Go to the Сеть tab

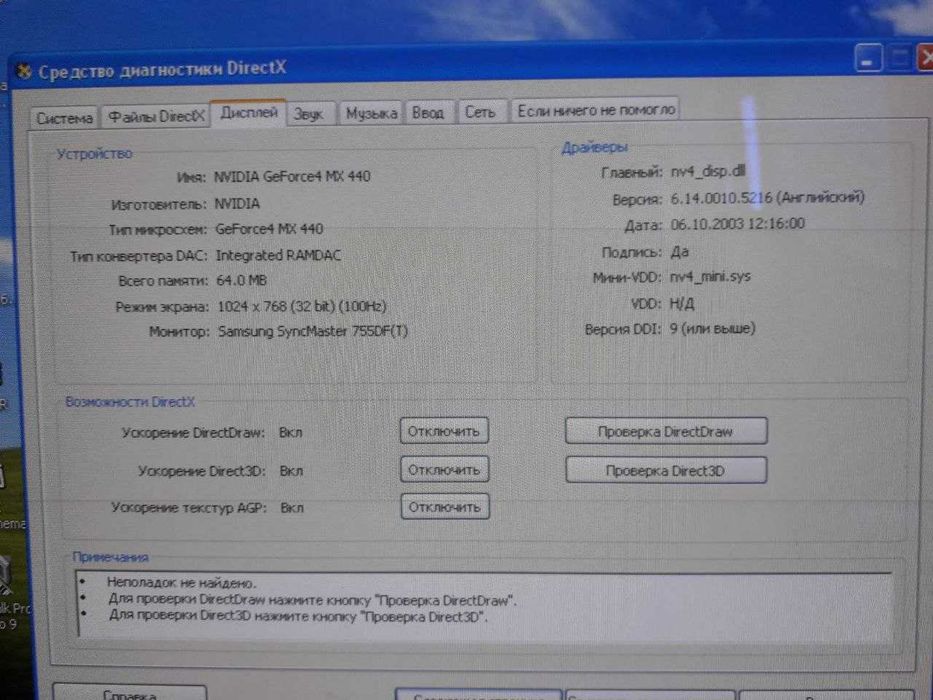[x=480, y=111]
